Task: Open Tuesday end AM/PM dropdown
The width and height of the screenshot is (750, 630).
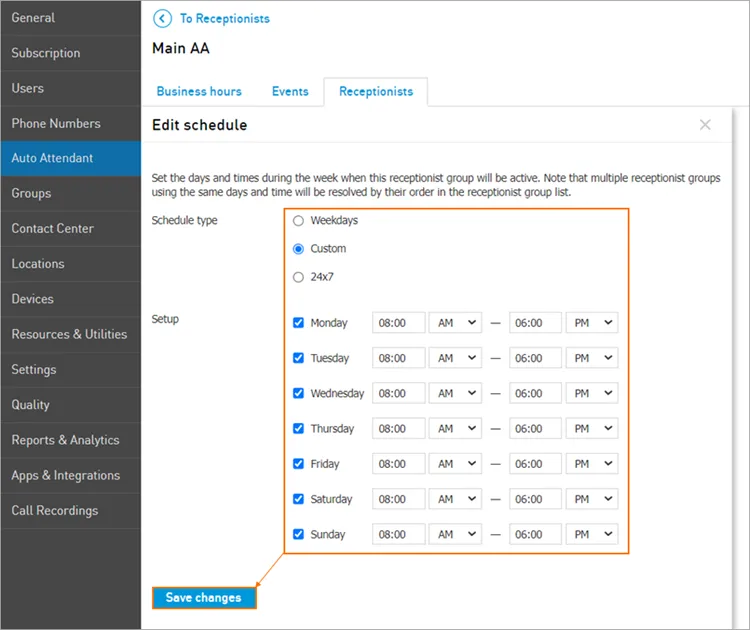Action: click(592, 358)
